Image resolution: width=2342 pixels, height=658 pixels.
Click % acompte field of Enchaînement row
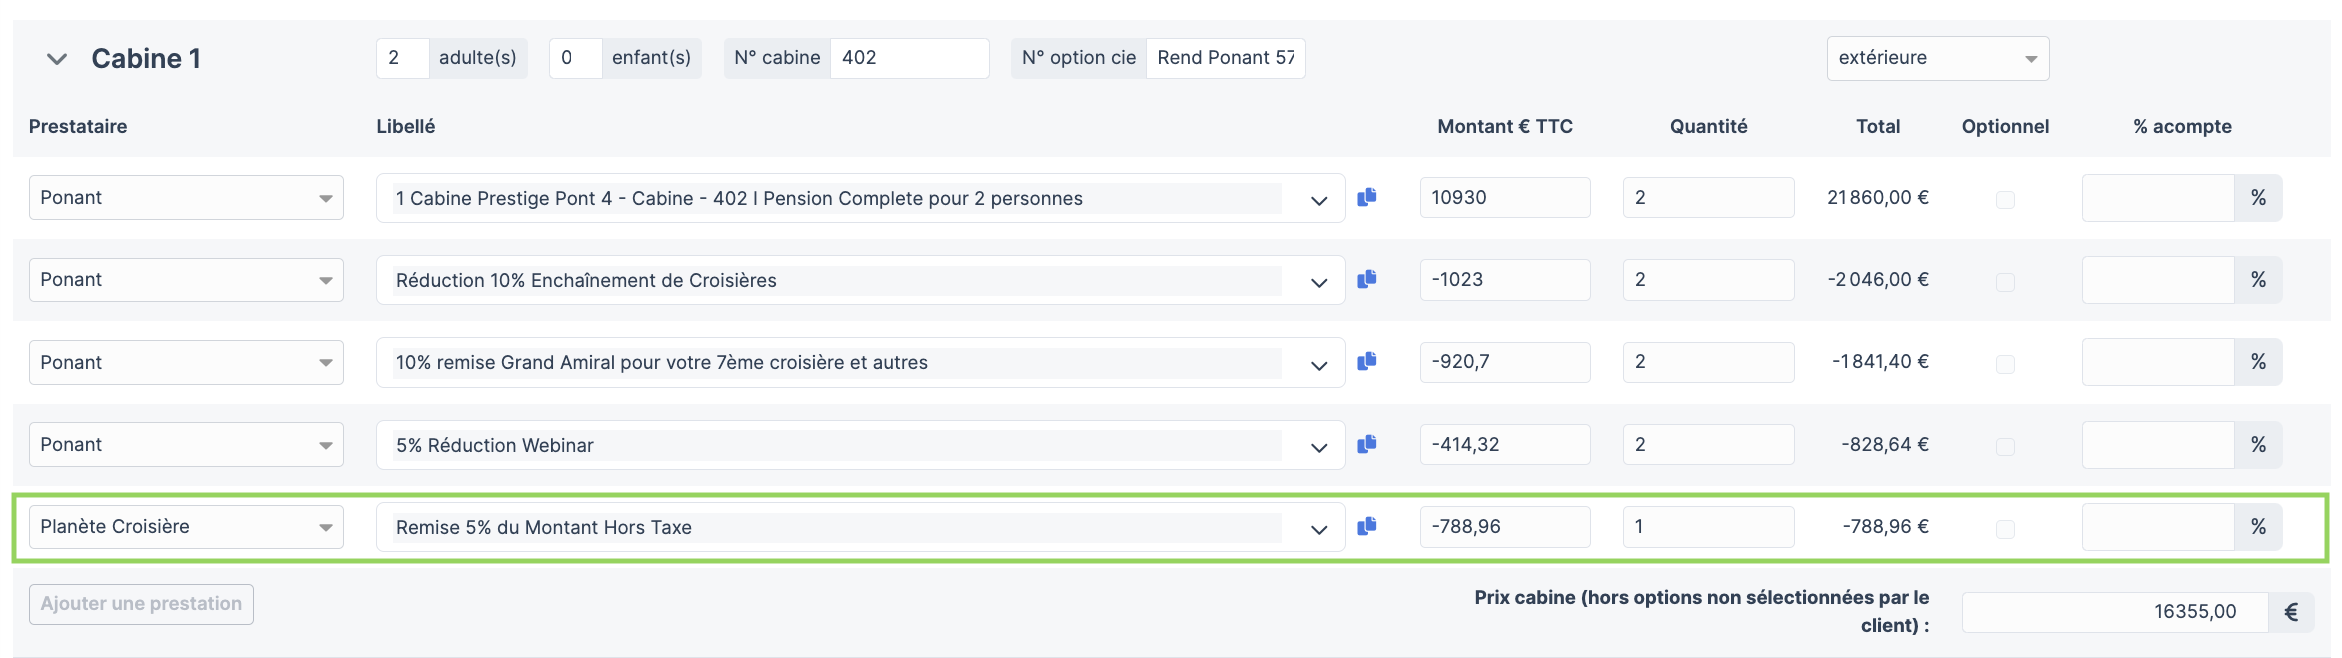pos(2158,280)
